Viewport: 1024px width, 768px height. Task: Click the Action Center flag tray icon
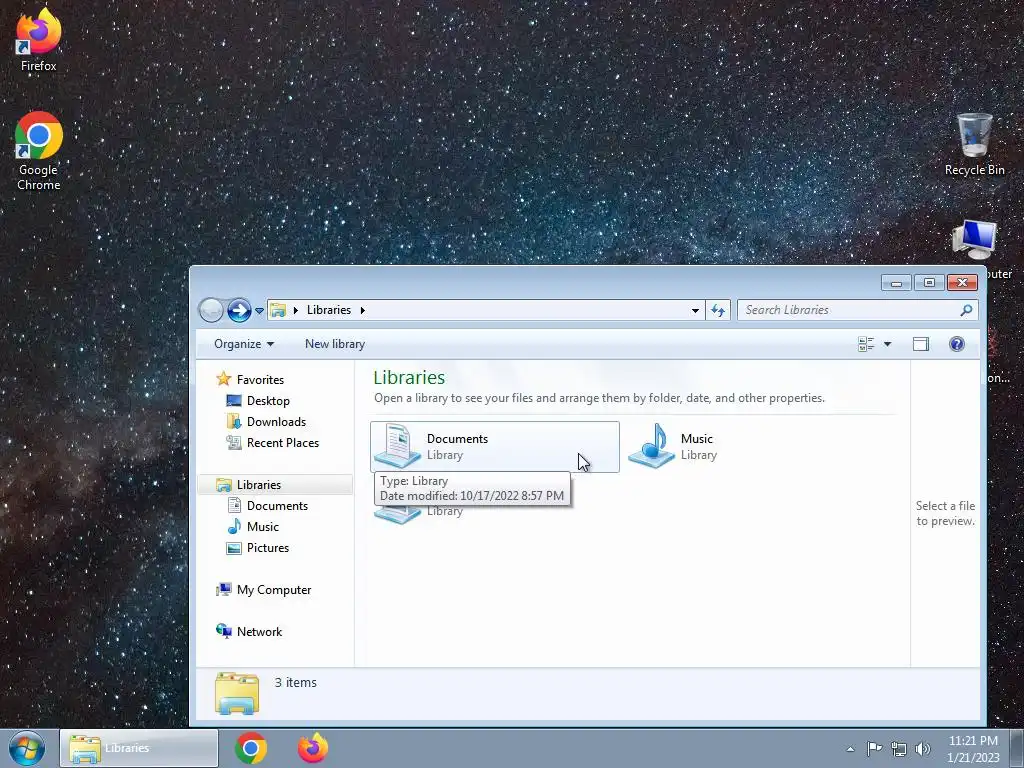(x=874, y=748)
